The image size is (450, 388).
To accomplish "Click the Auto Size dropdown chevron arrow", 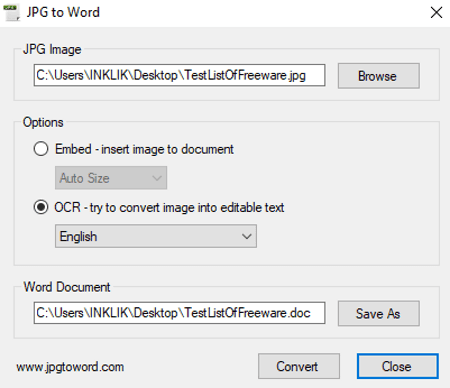I will [x=157, y=178].
